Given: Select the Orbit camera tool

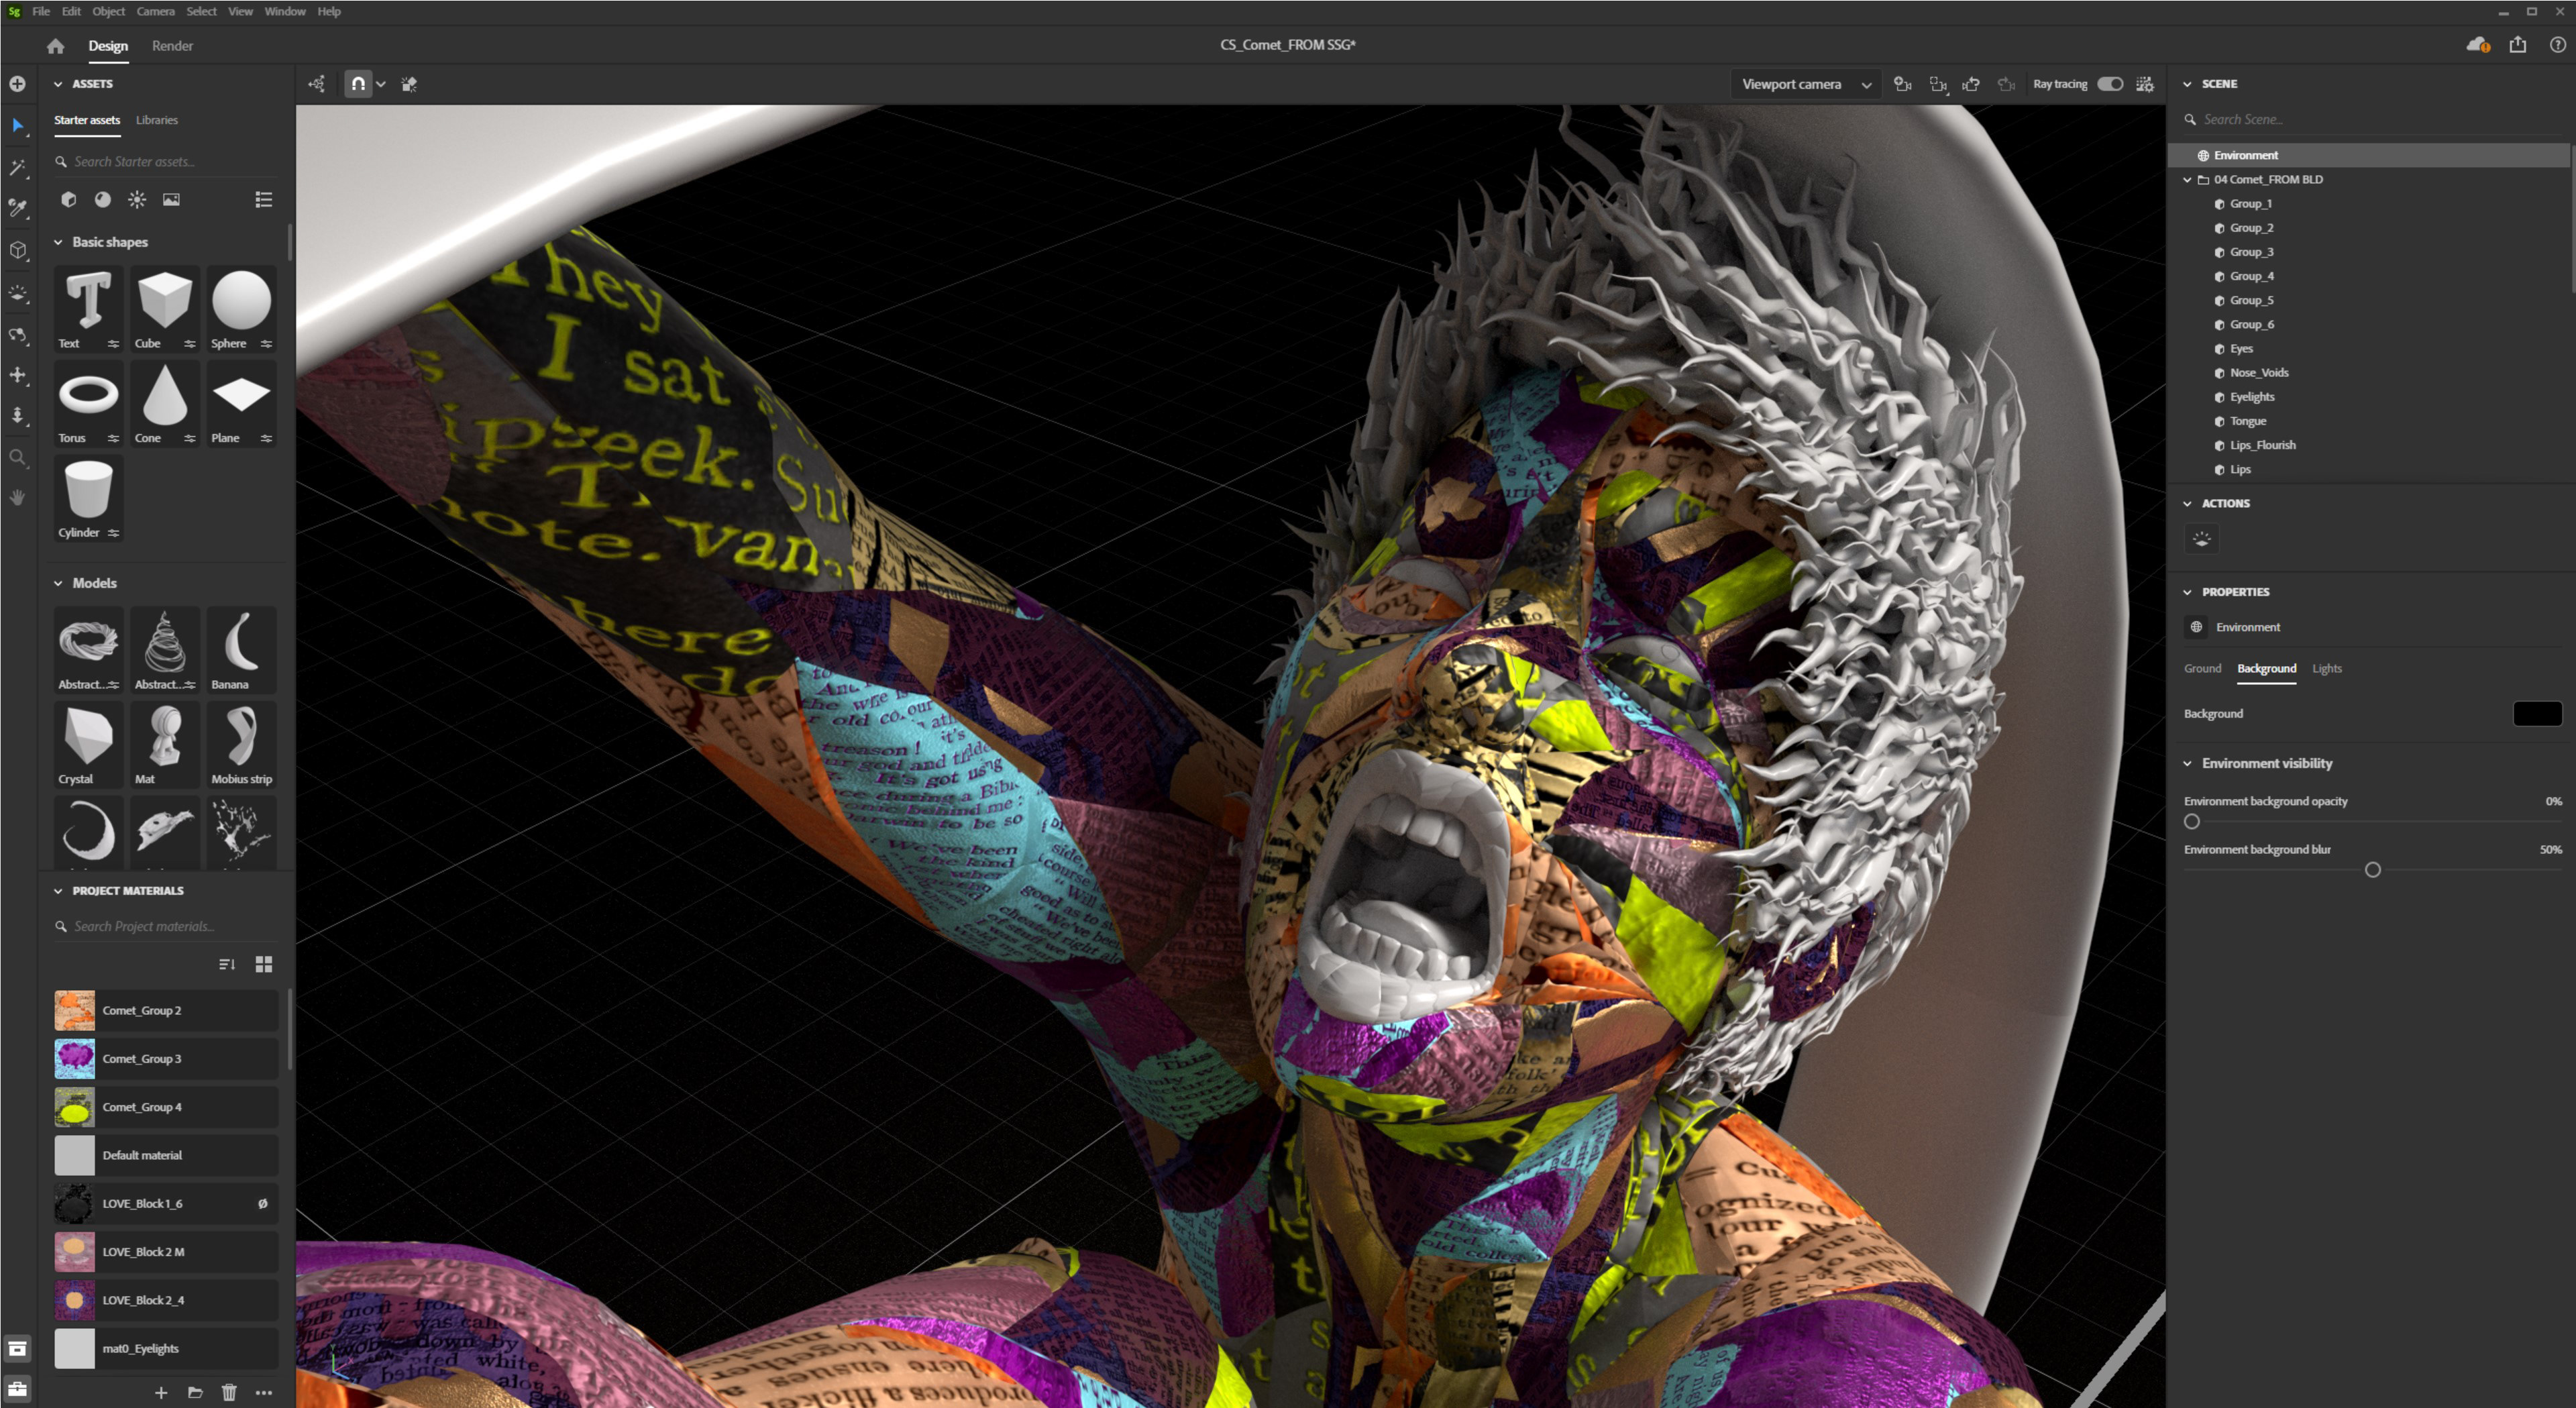Looking at the screenshot, I should pyautogui.click(x=17, y=334).
